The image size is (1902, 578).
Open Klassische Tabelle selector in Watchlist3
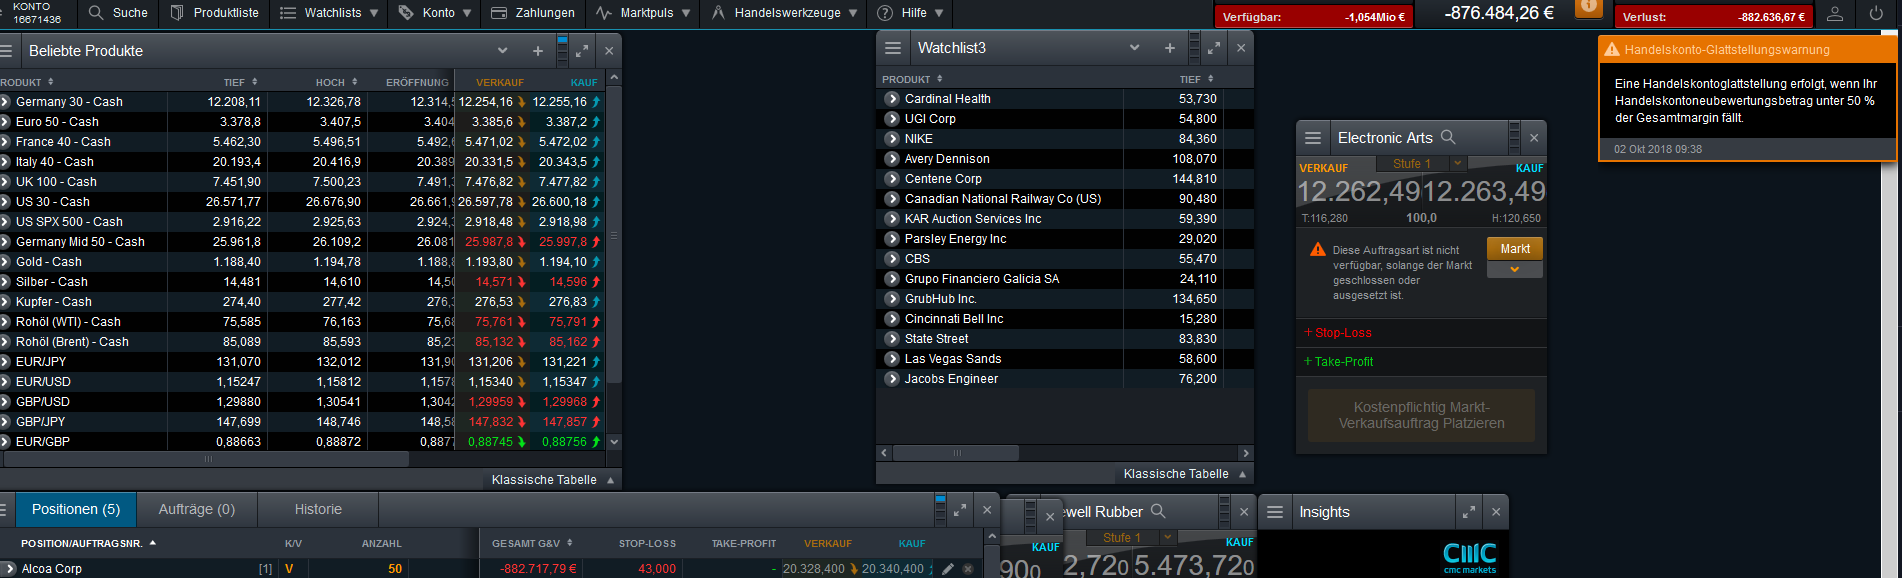1184,474
